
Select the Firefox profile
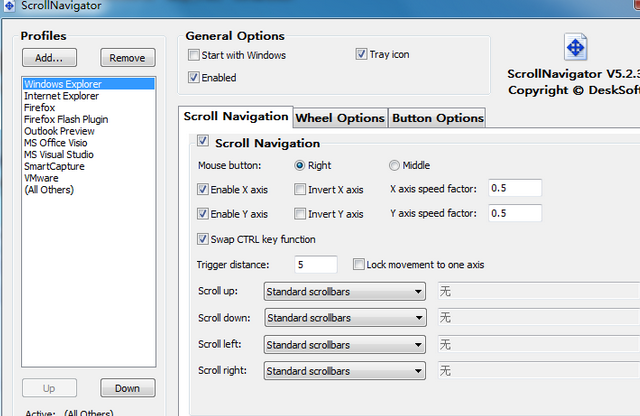click(x=89, y=108)
